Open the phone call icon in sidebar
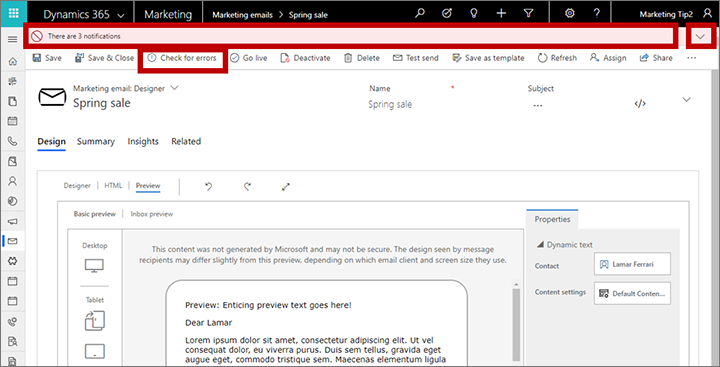 click(x=13, y=141)
